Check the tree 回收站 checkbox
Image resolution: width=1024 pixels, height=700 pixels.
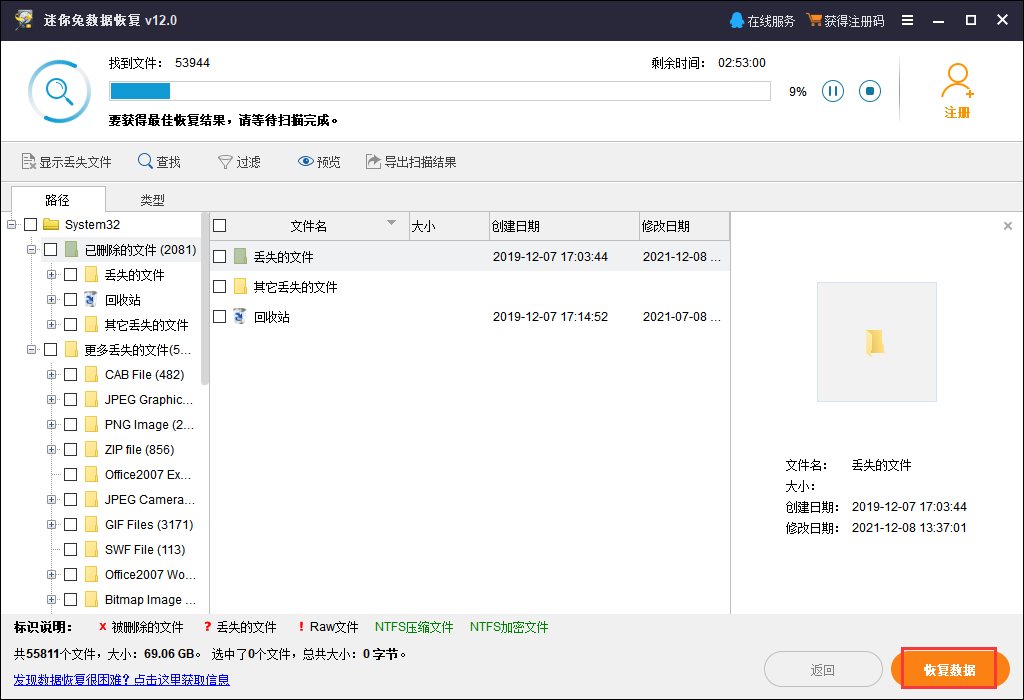coord(71,300)
